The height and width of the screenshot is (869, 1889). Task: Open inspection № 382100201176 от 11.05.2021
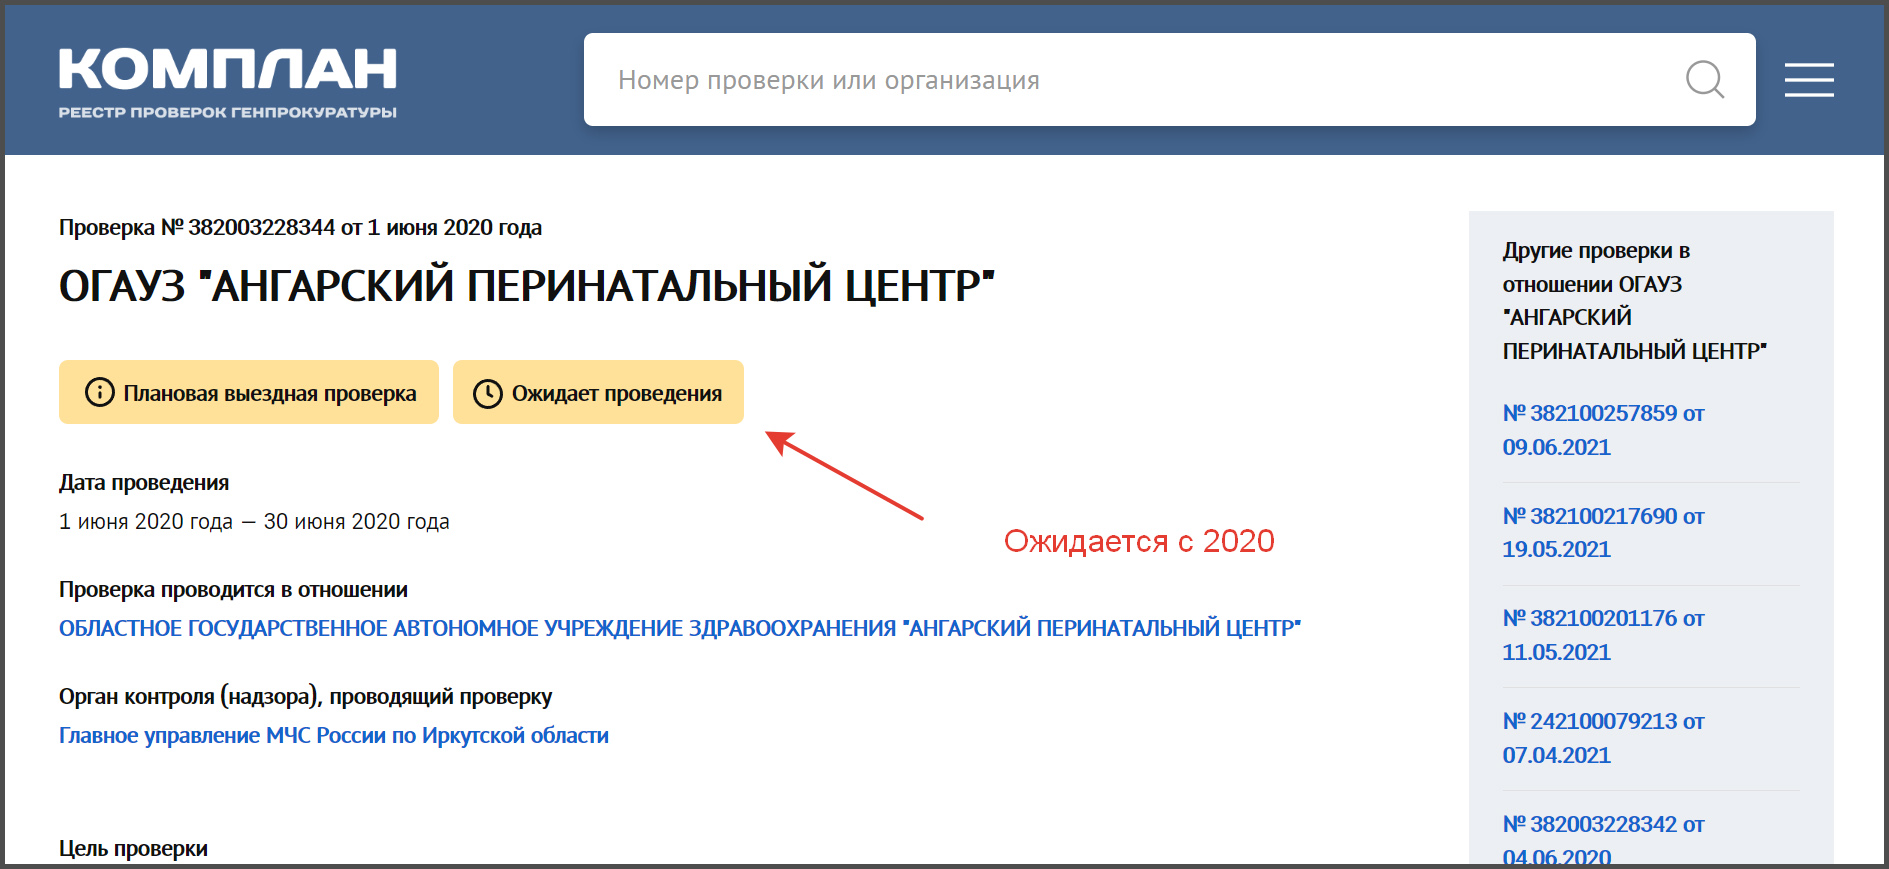[x=1603, y=635]
